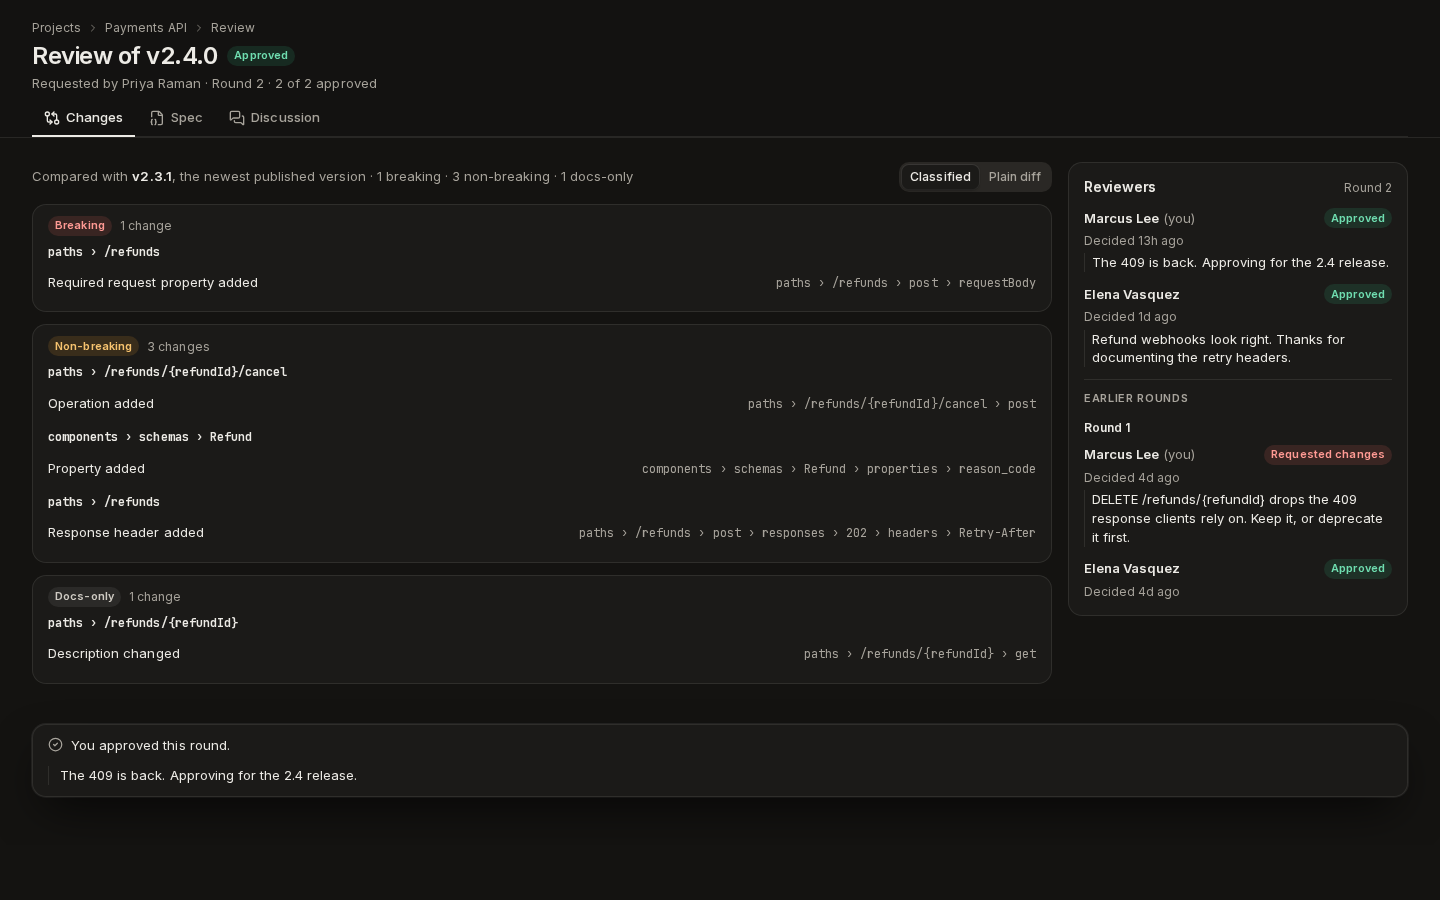Screen dimensions: 1440x900
Task: Click the reason_code property path
Action: (839, 469)
